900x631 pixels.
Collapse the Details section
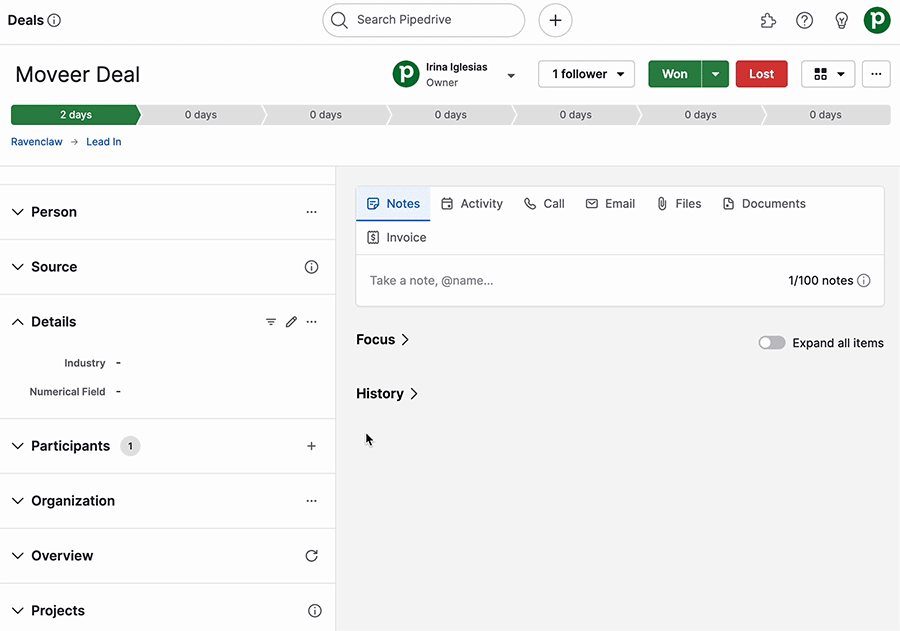coord(18,322)
